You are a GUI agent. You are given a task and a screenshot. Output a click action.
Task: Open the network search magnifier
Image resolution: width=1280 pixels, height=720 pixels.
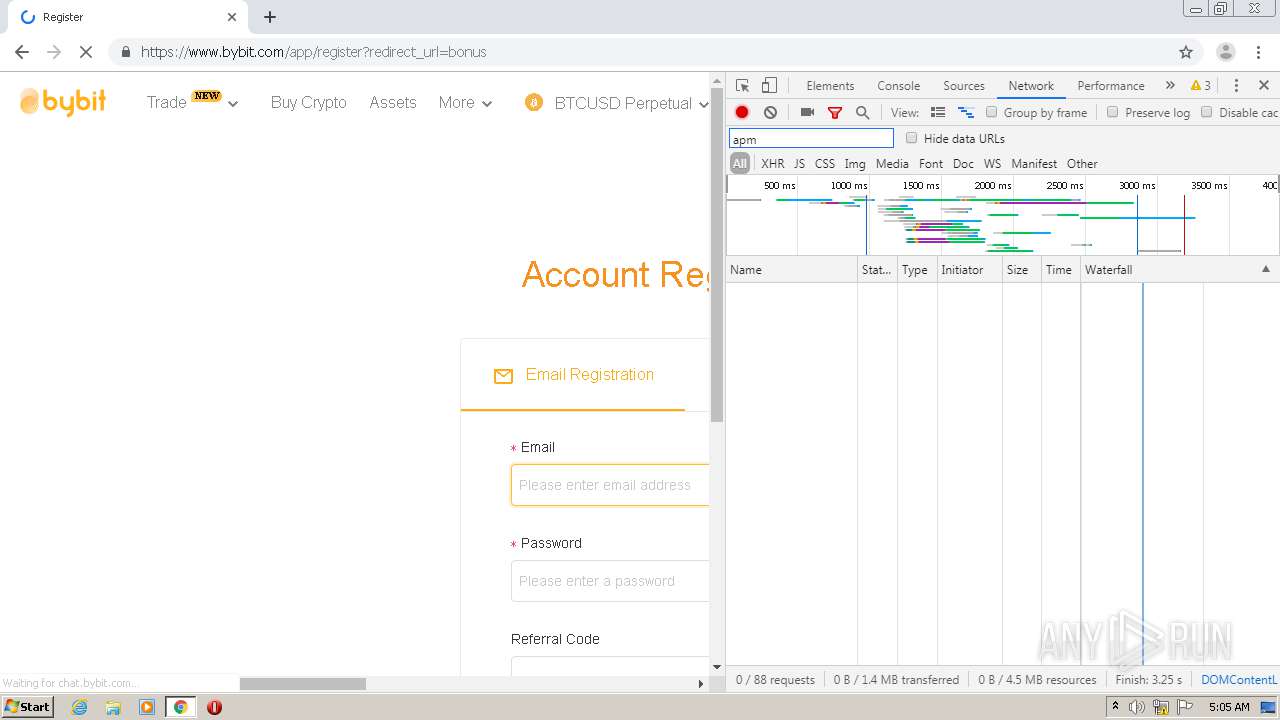coord(862,113)
